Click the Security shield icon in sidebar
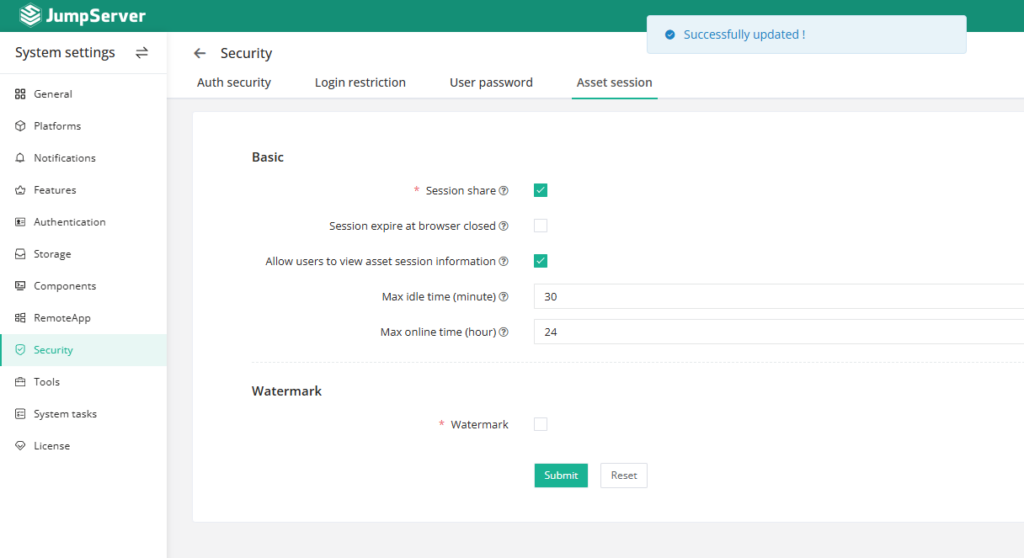1024x558 pixels. pos(20,350)
